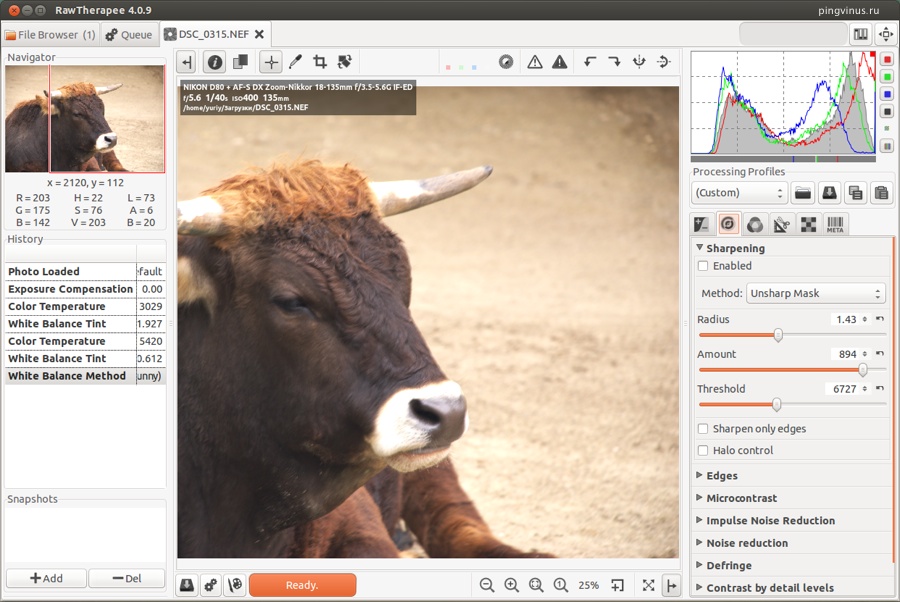Screen dimensions: 900x602
Task: Switch to the File Browser tab
Action: [50, 35]
